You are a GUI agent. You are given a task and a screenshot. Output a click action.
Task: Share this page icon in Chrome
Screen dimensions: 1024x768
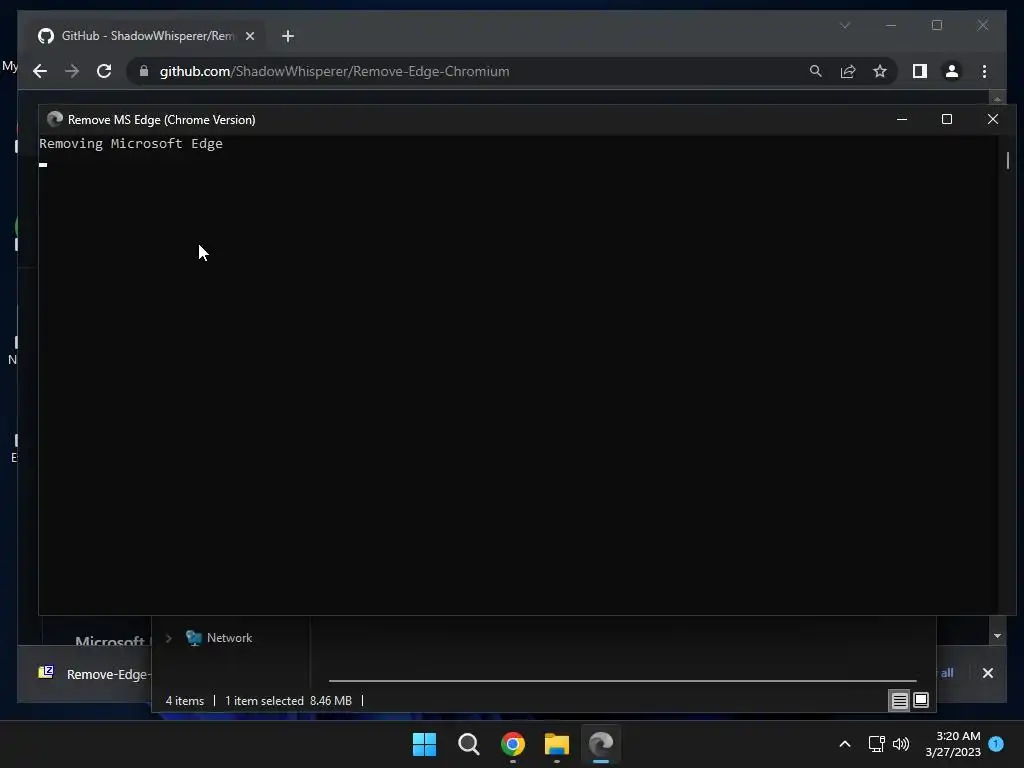point(848,71)
